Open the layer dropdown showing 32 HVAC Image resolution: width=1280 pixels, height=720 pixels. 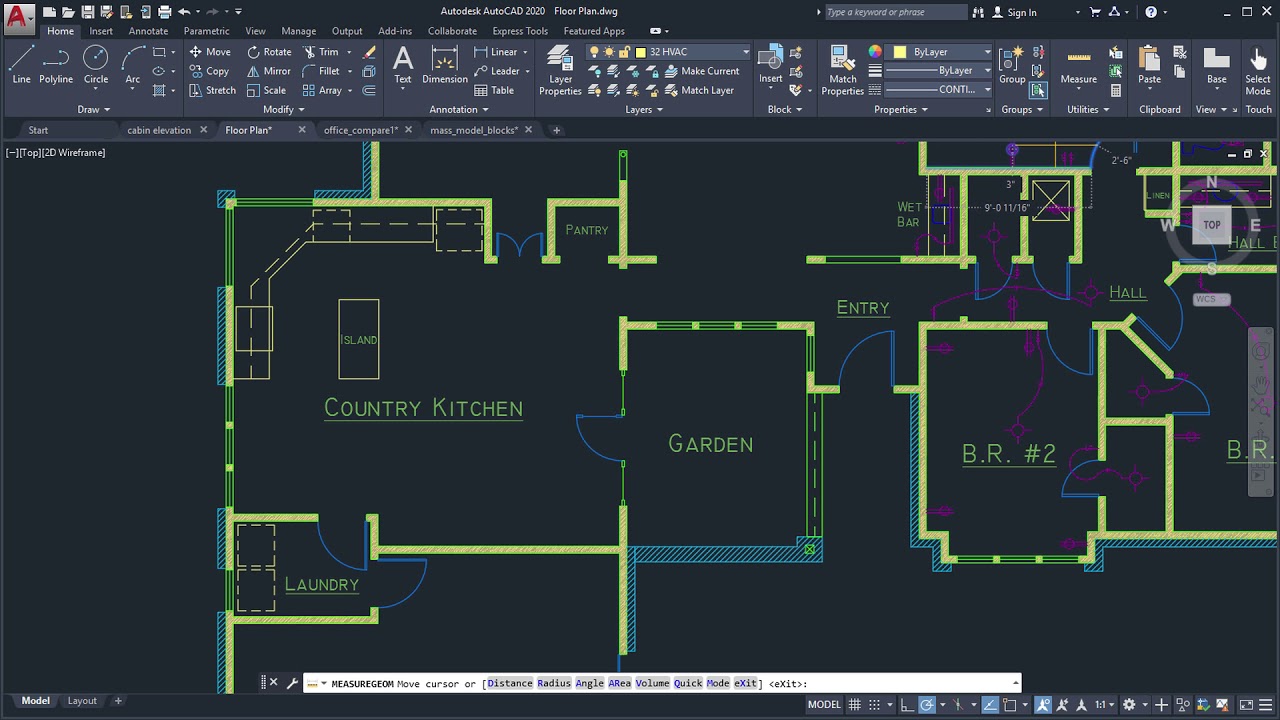[x=745, y=51]
